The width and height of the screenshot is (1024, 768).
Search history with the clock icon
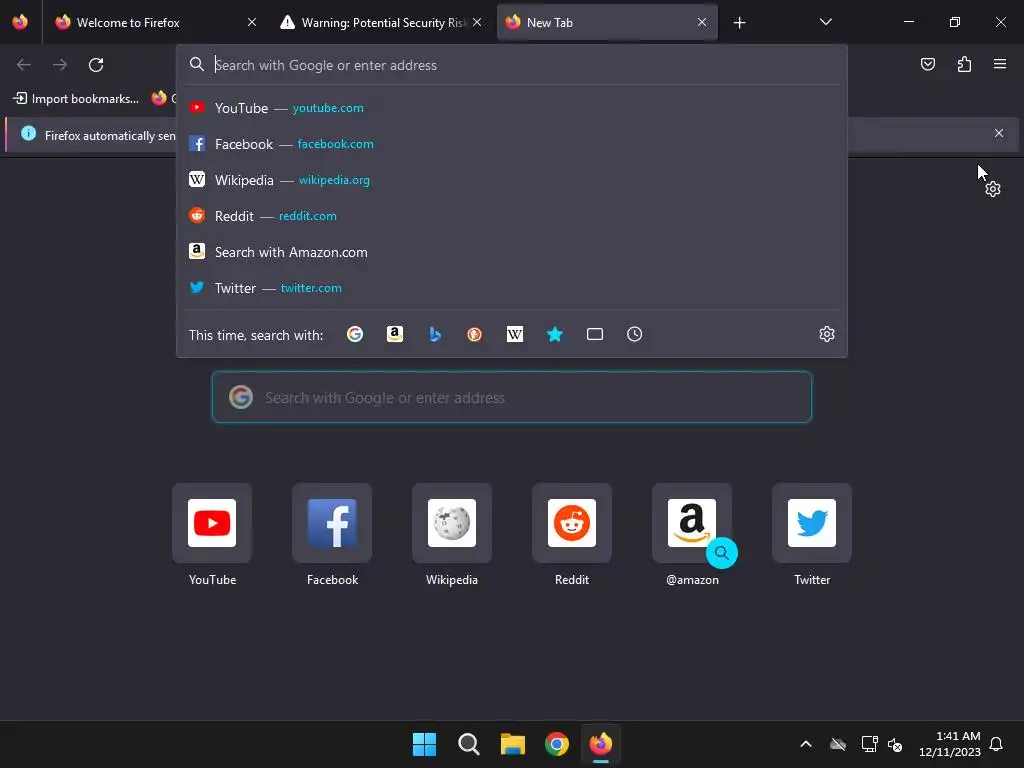coord(635,334)
